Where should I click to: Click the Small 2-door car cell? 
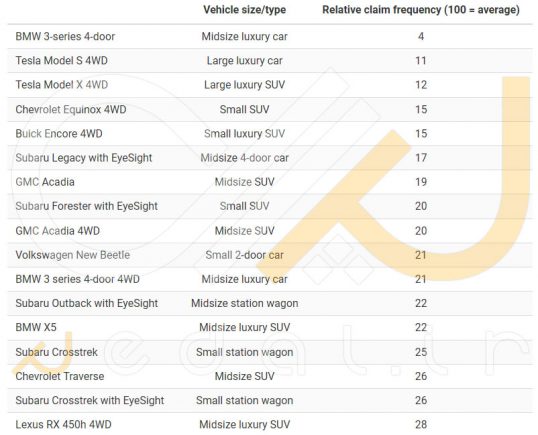tap(244, 255)
